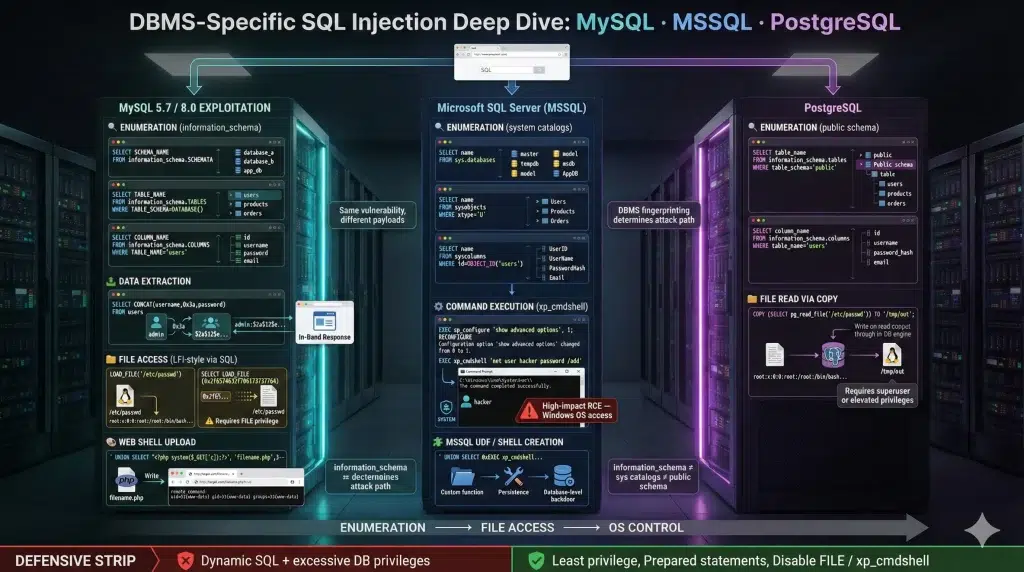Image resolution: width=1024 pixels, height=572 pixels.
Task: Select the Persistence tools icon
Action: [x=513, y=477]
